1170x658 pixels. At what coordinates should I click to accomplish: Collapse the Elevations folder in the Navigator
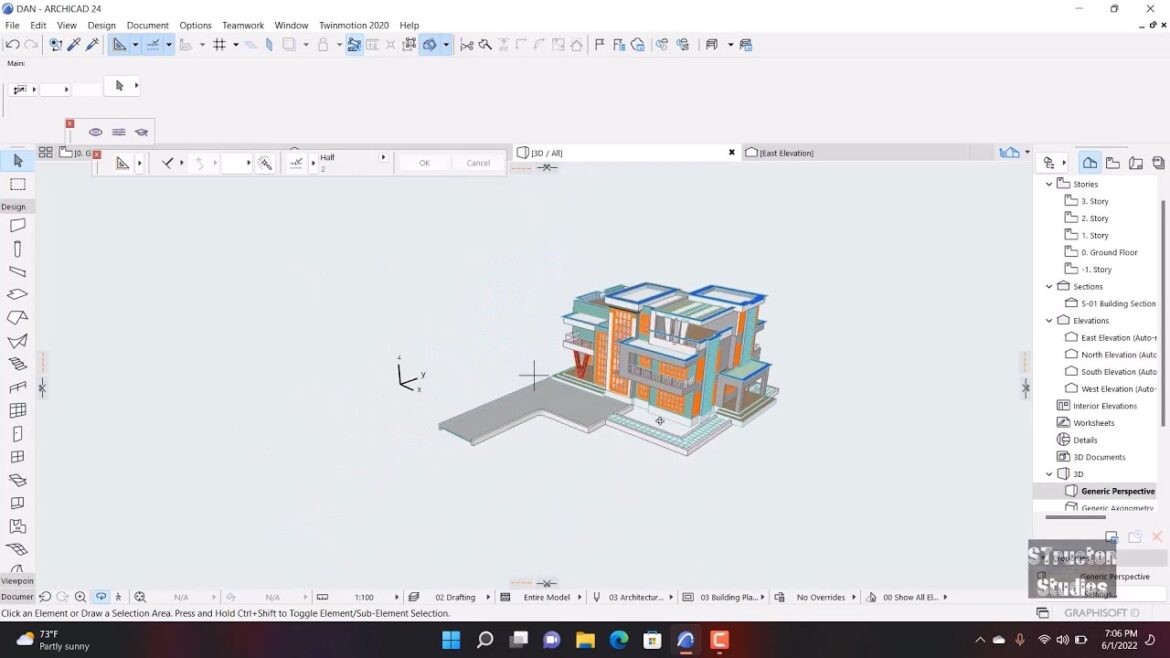click(1049, 321)
